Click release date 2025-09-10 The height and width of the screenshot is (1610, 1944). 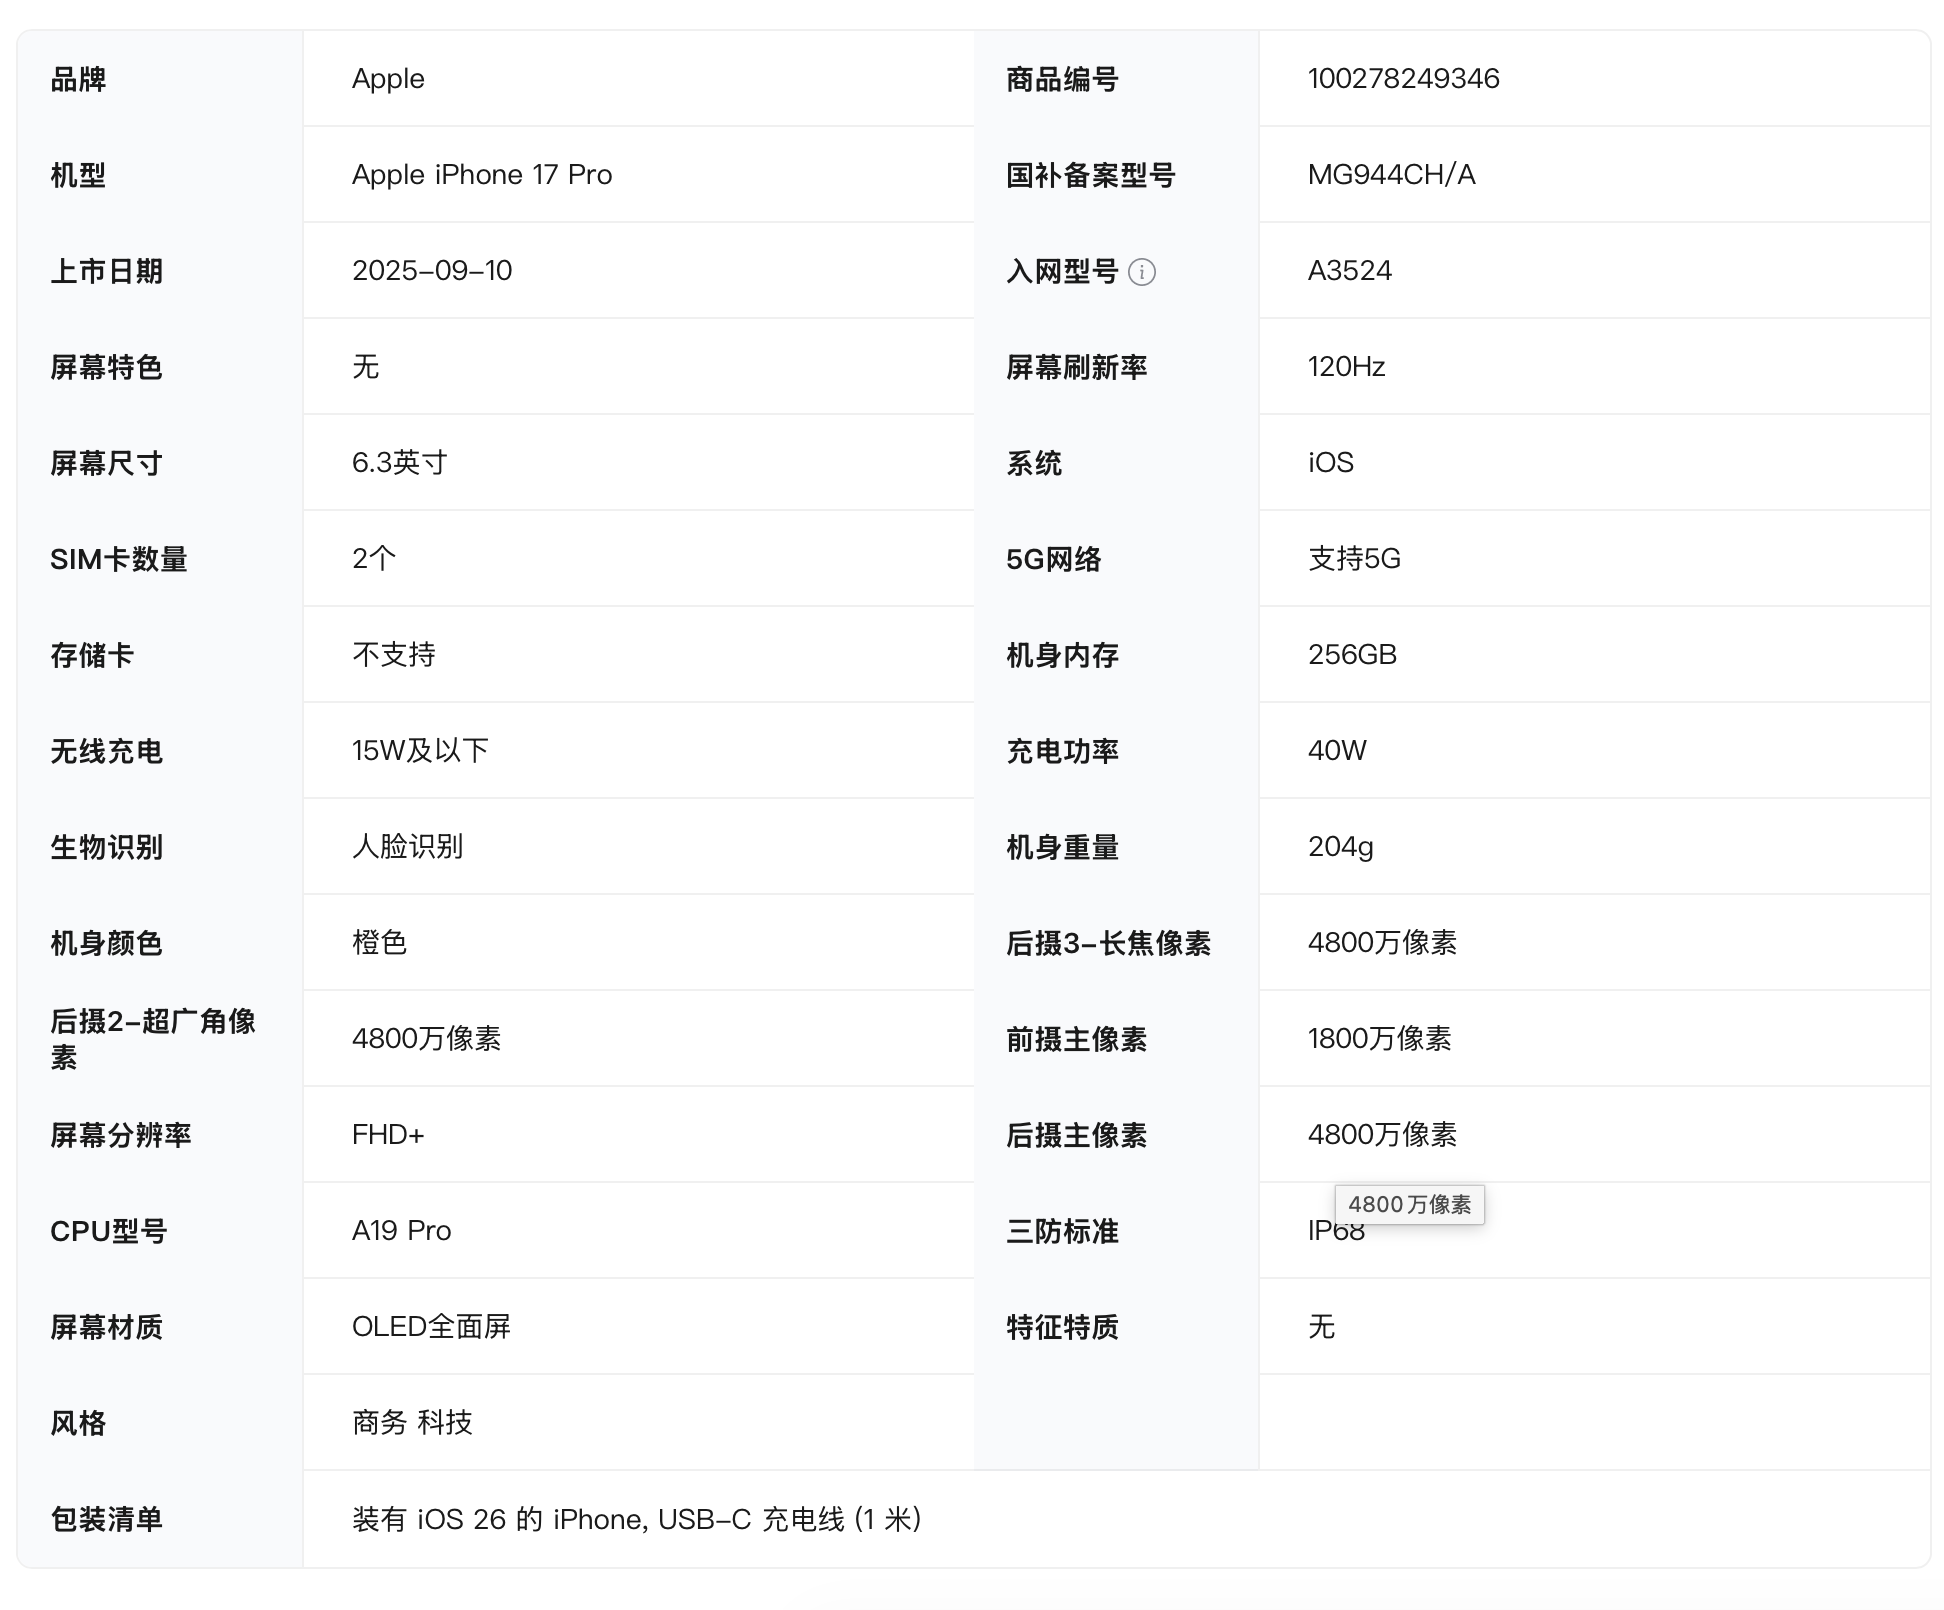click(x=431, y=271)
